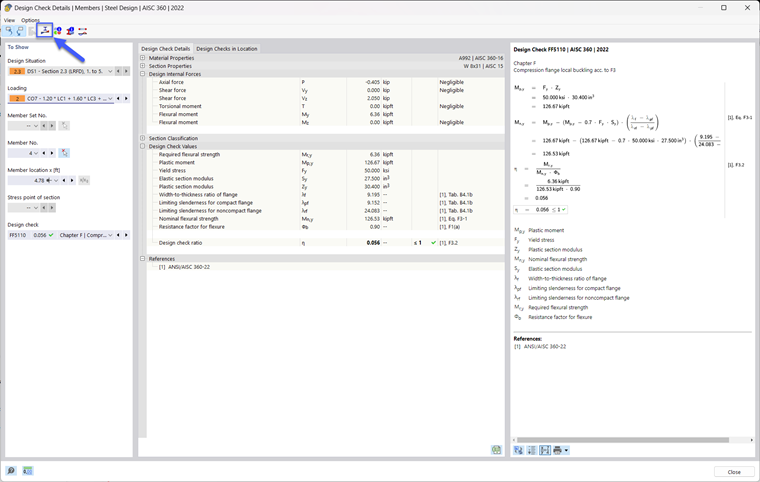
Task: Step to next loading combination
Action: pos(126,98)
